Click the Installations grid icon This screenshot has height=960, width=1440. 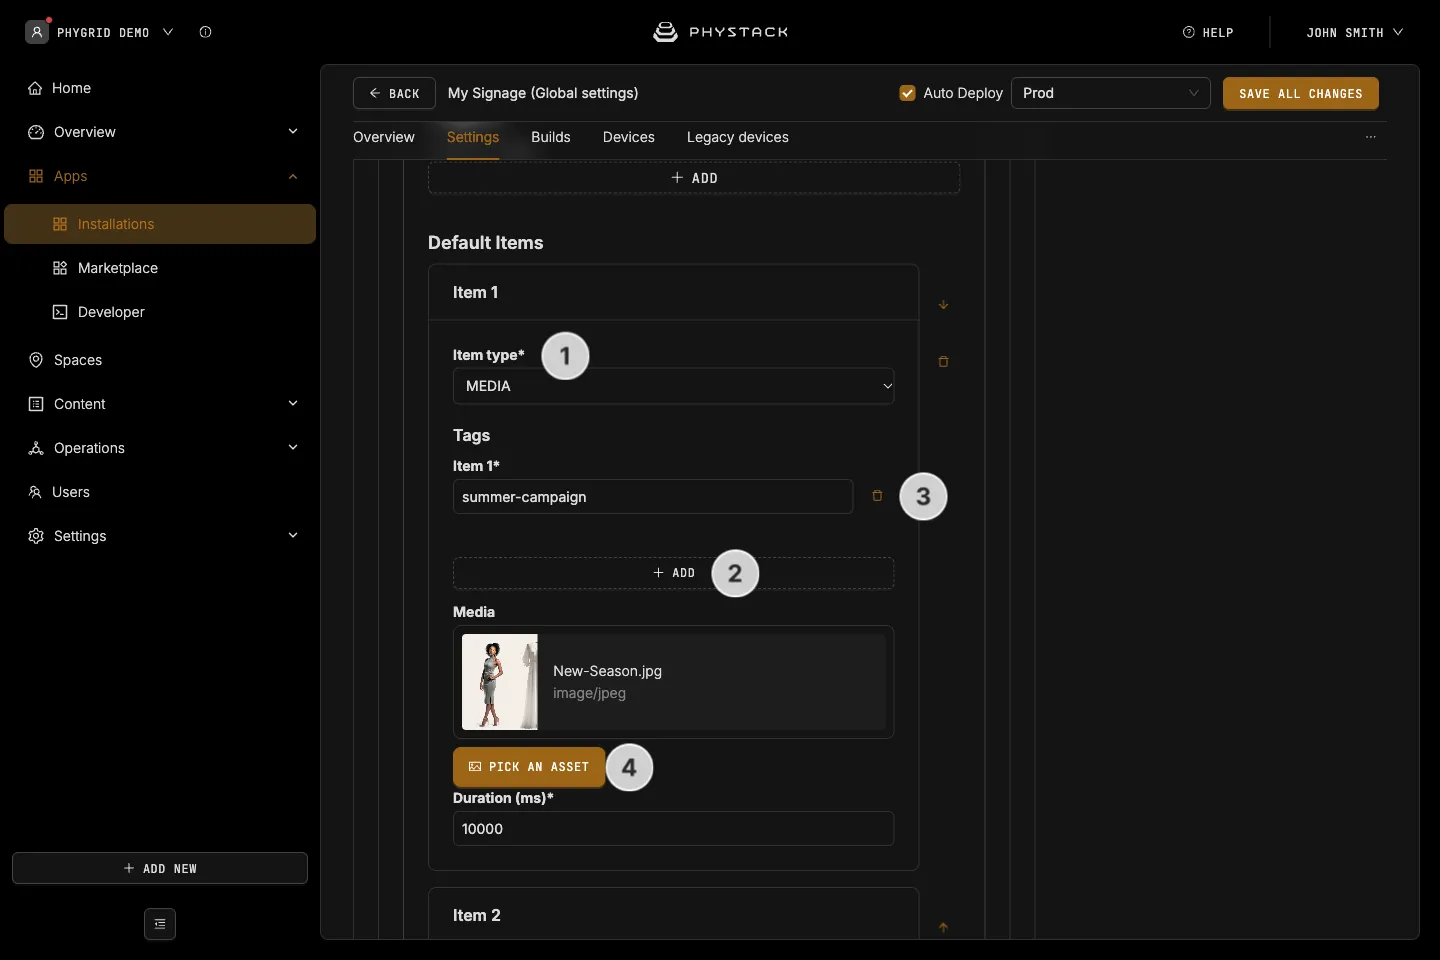(60, 224)
